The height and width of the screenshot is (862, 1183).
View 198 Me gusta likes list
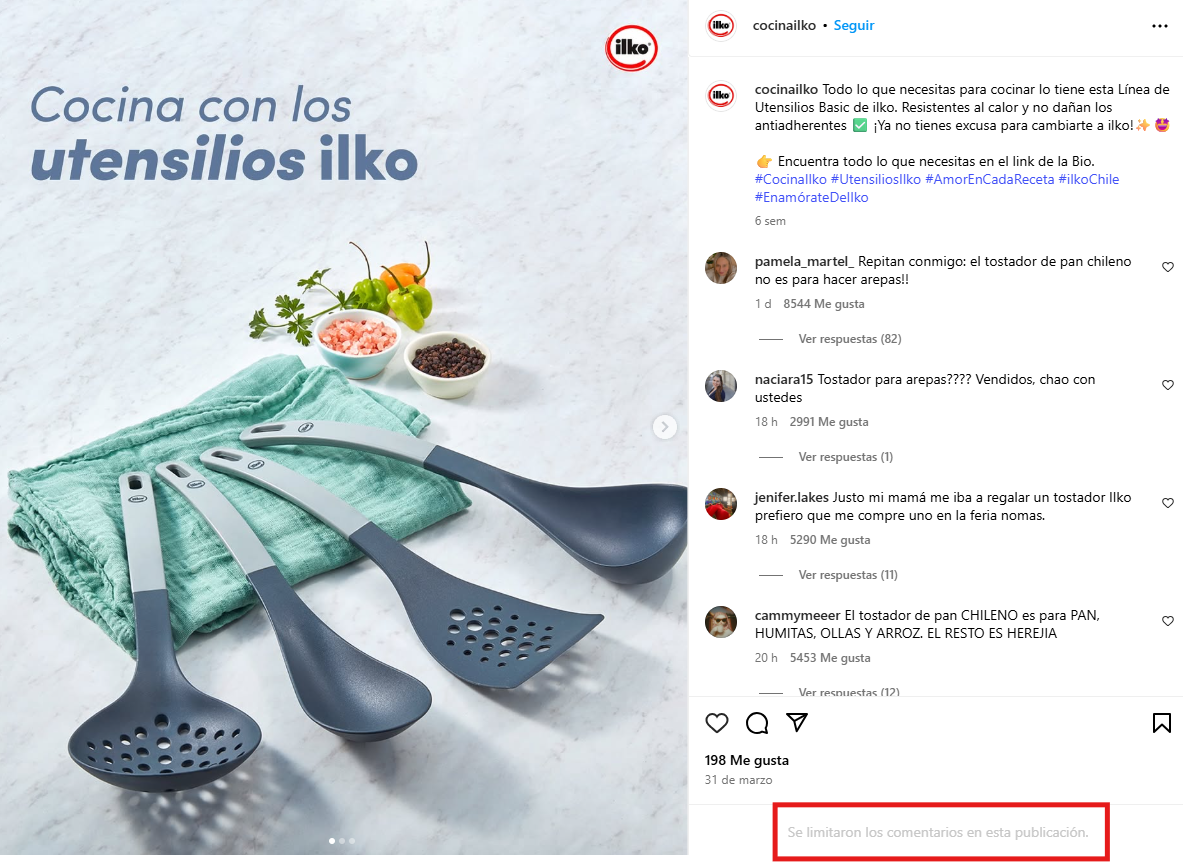[747, 760]
